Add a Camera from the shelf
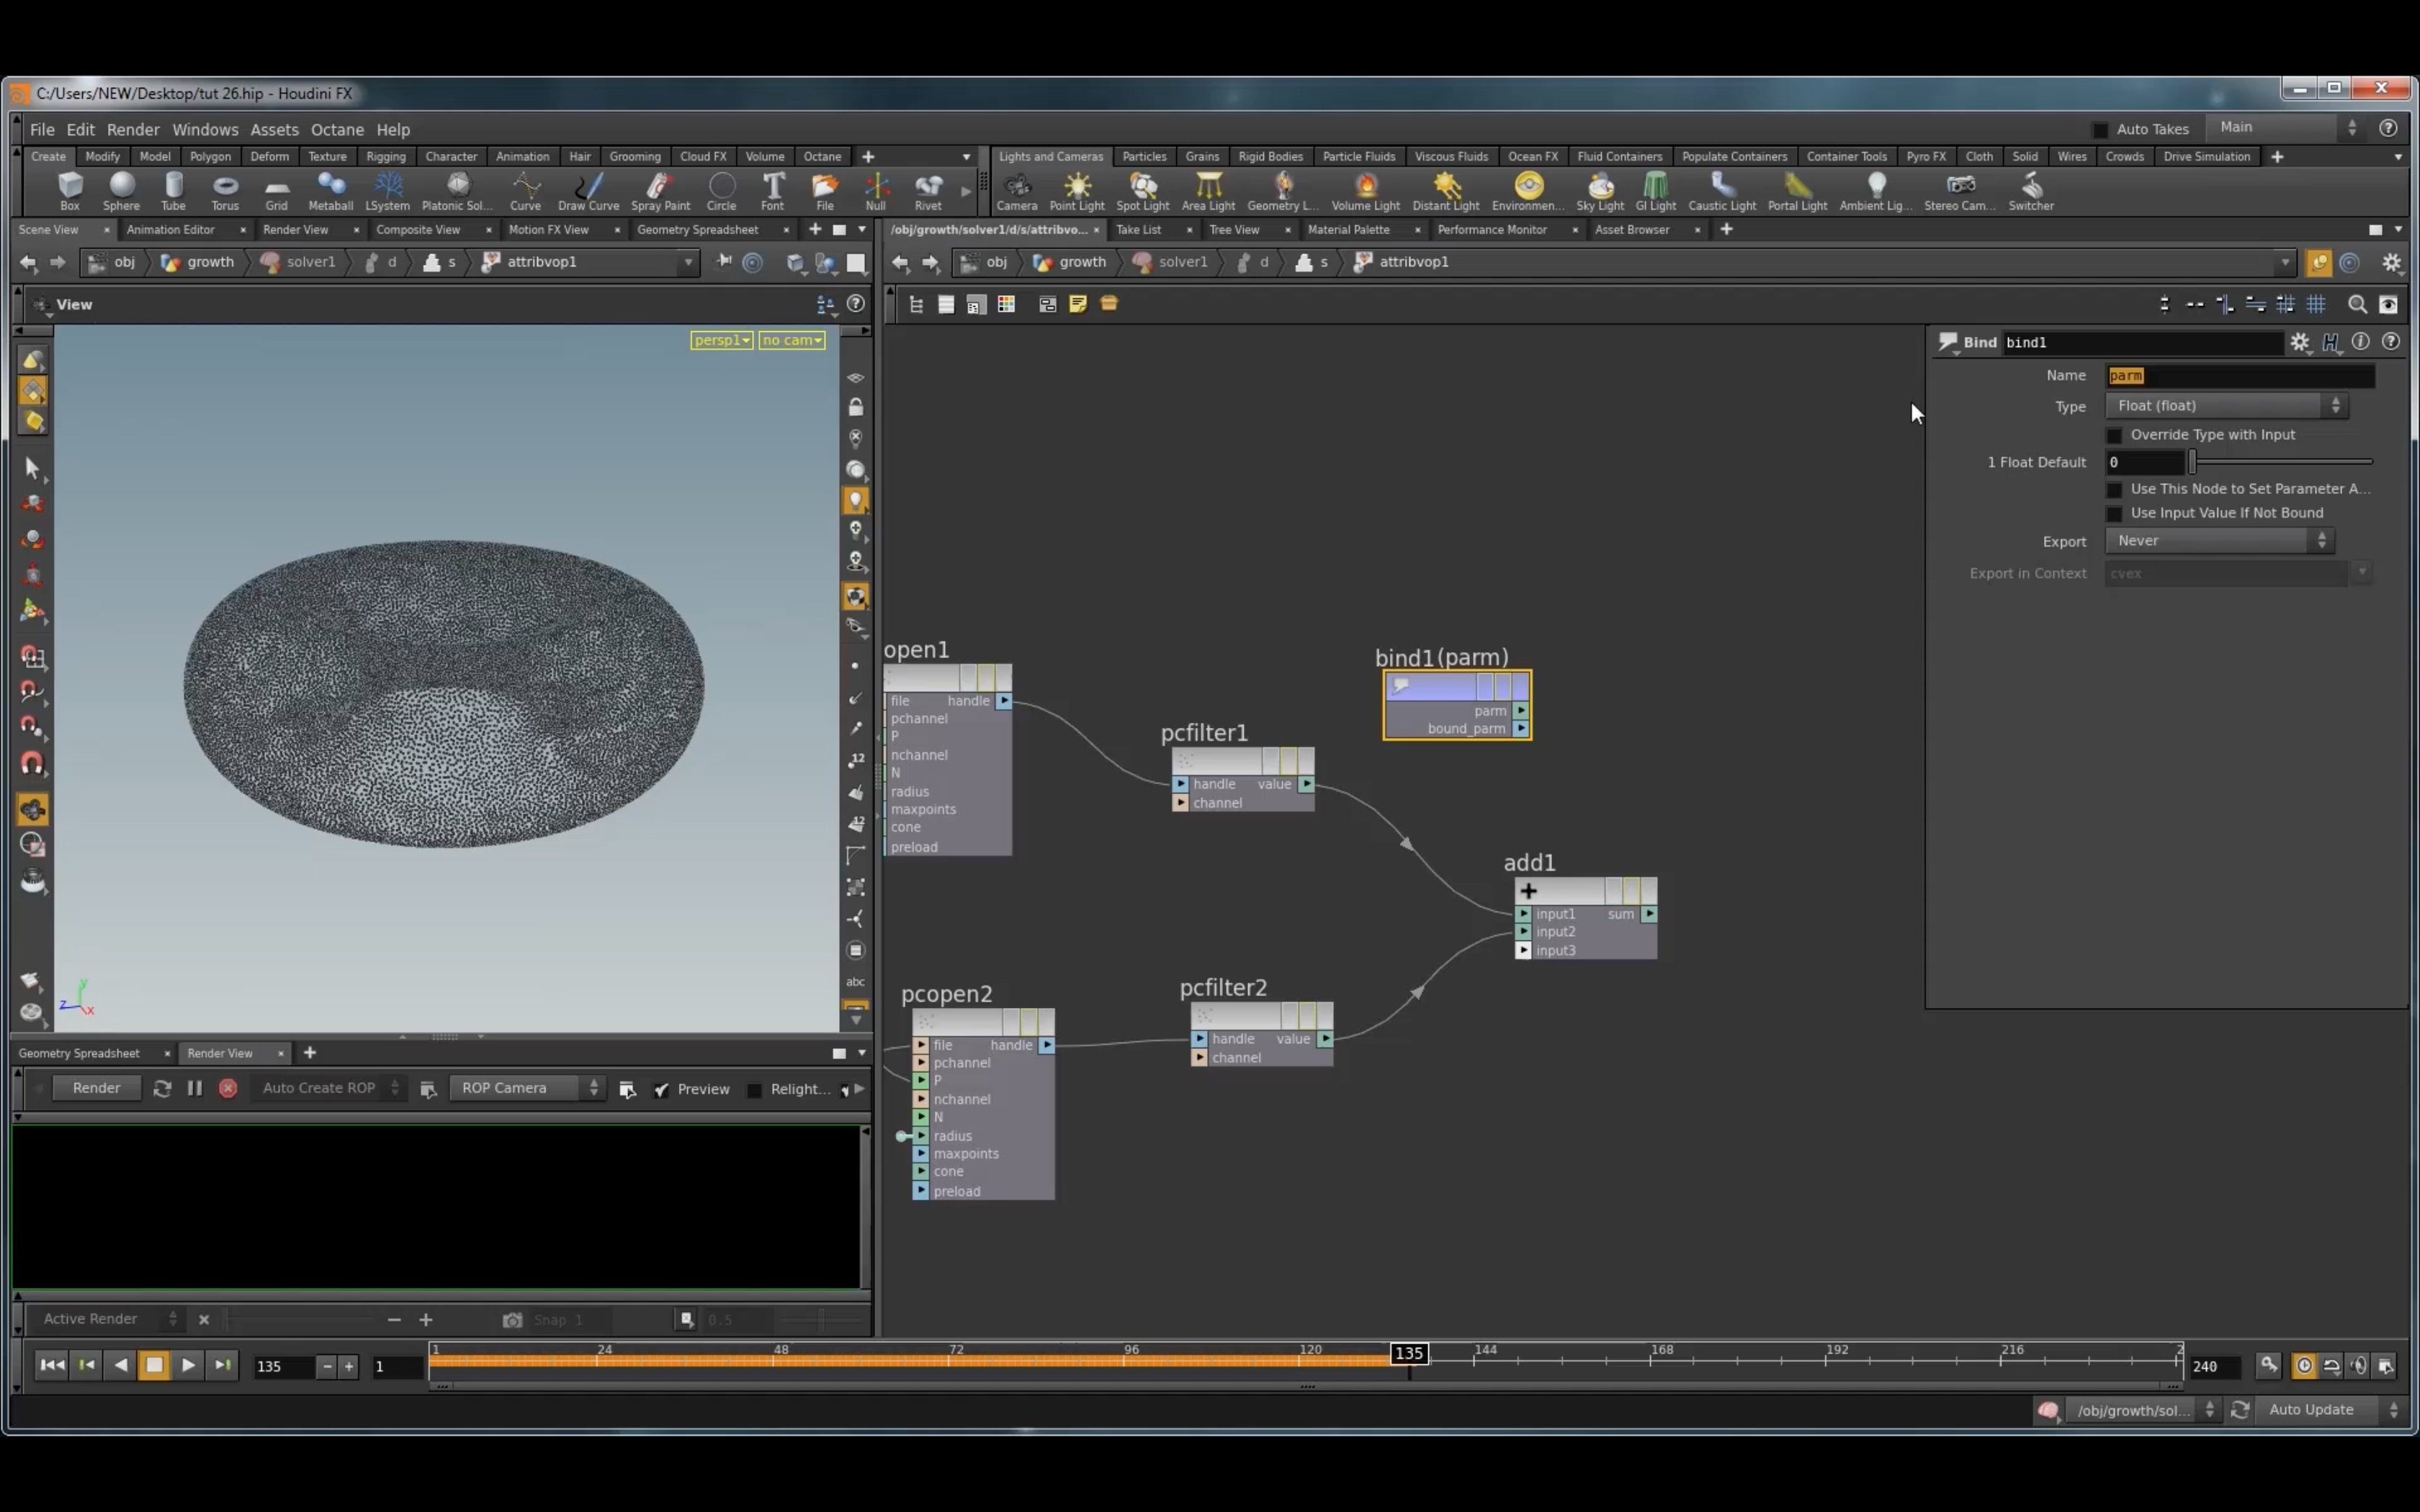Image resolution: width=2420 pixels, height=1512 pixels. 1017,190
